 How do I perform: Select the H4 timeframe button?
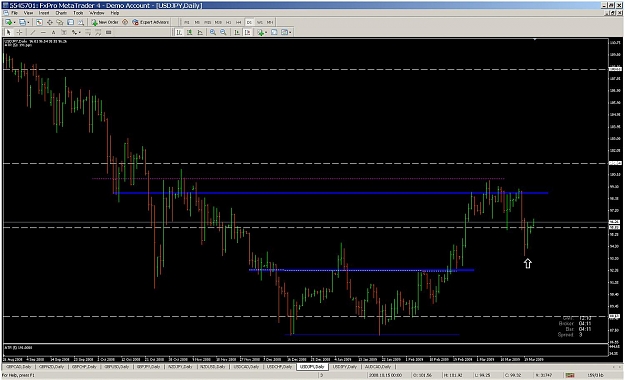(x=238, y=22)
